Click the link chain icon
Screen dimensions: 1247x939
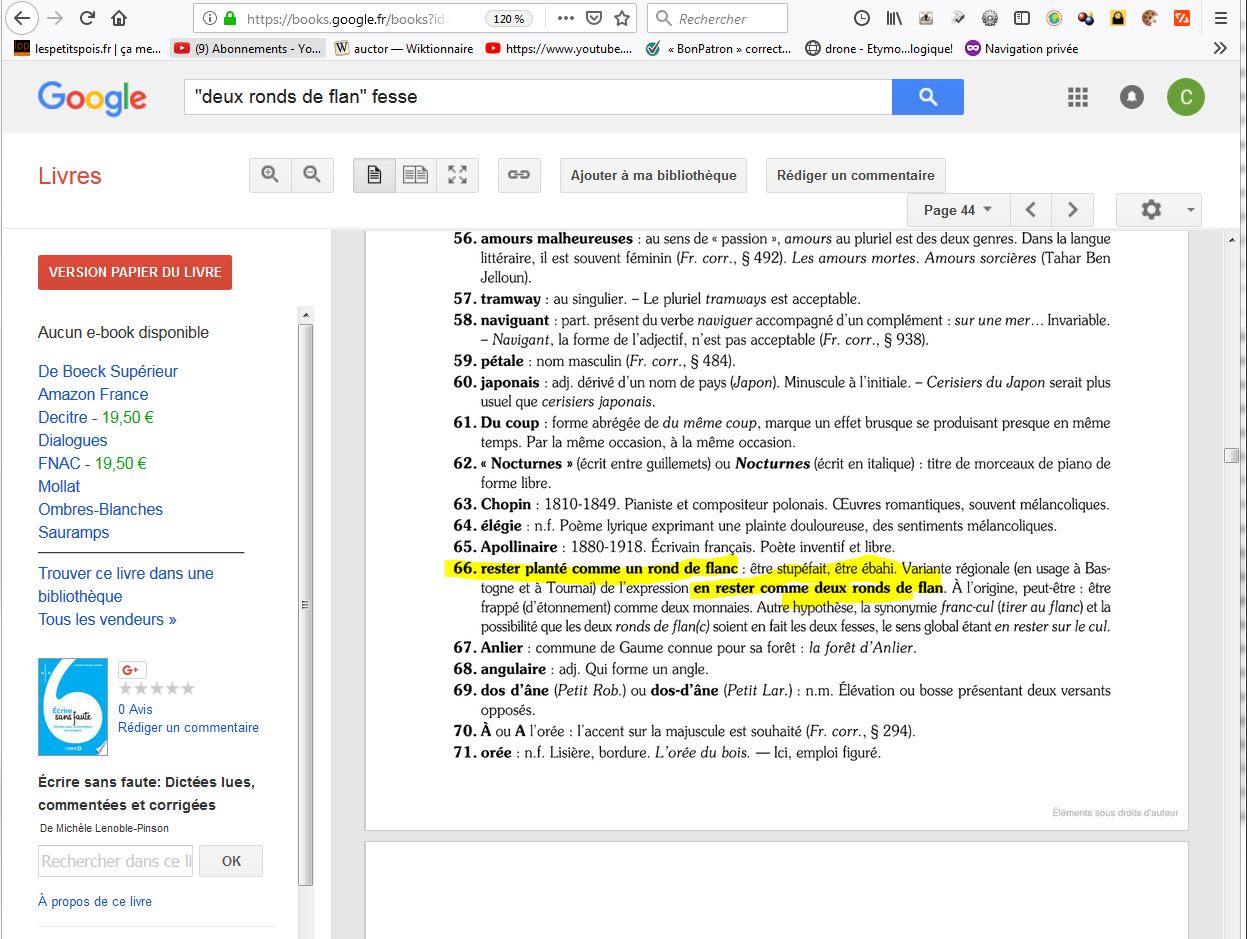point(518,175)
